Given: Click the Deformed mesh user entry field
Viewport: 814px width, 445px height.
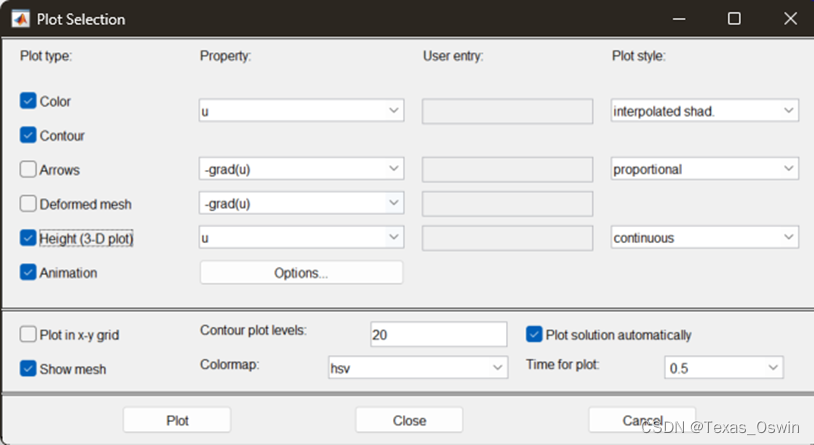Looking at the screenshot, I should click(507, 204).
